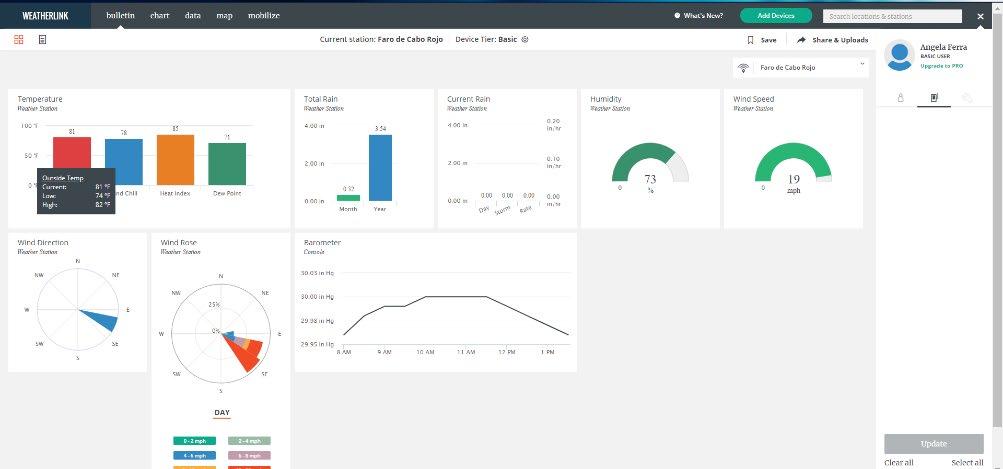Select the DAY range under Wind Rose

(x=222, y=413)
